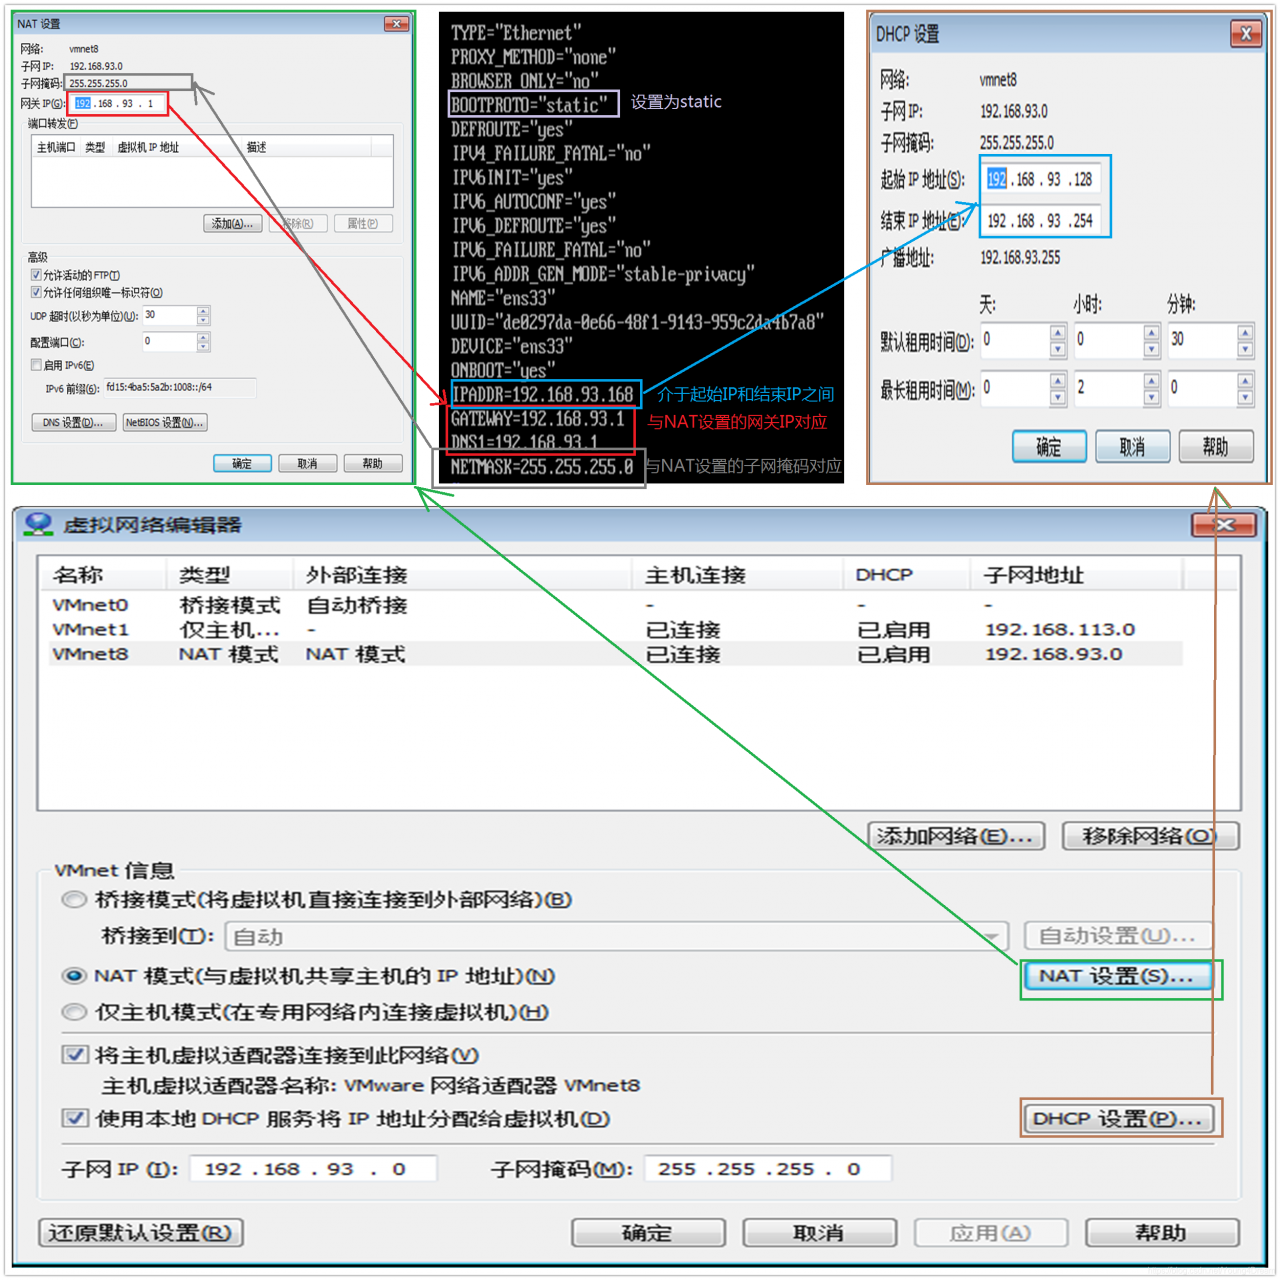Image resolution: width=1280 pixels, height=1280 pixels.
Task: Click 还原默认设置(R) button
Action: [x=141, y=1233]
